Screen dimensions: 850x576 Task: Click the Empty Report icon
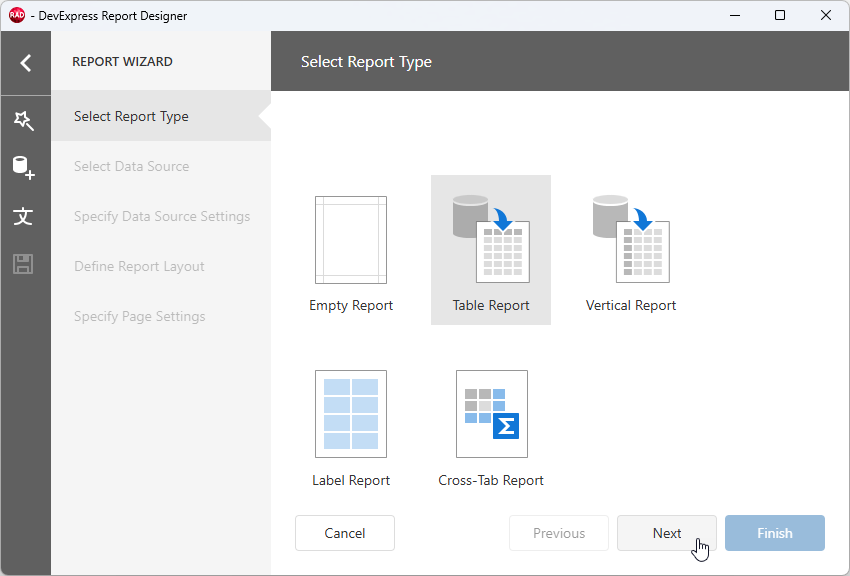tap(351, 238)
